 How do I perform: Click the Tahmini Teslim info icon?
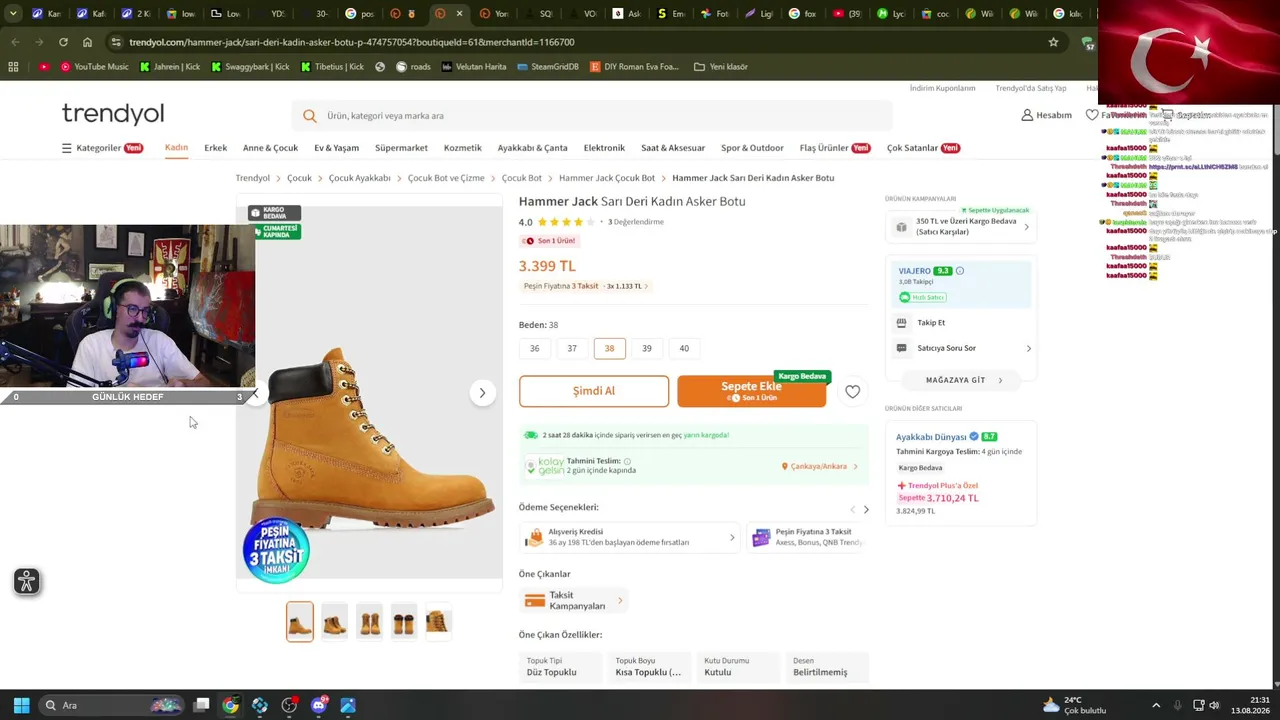coord(627,461)
